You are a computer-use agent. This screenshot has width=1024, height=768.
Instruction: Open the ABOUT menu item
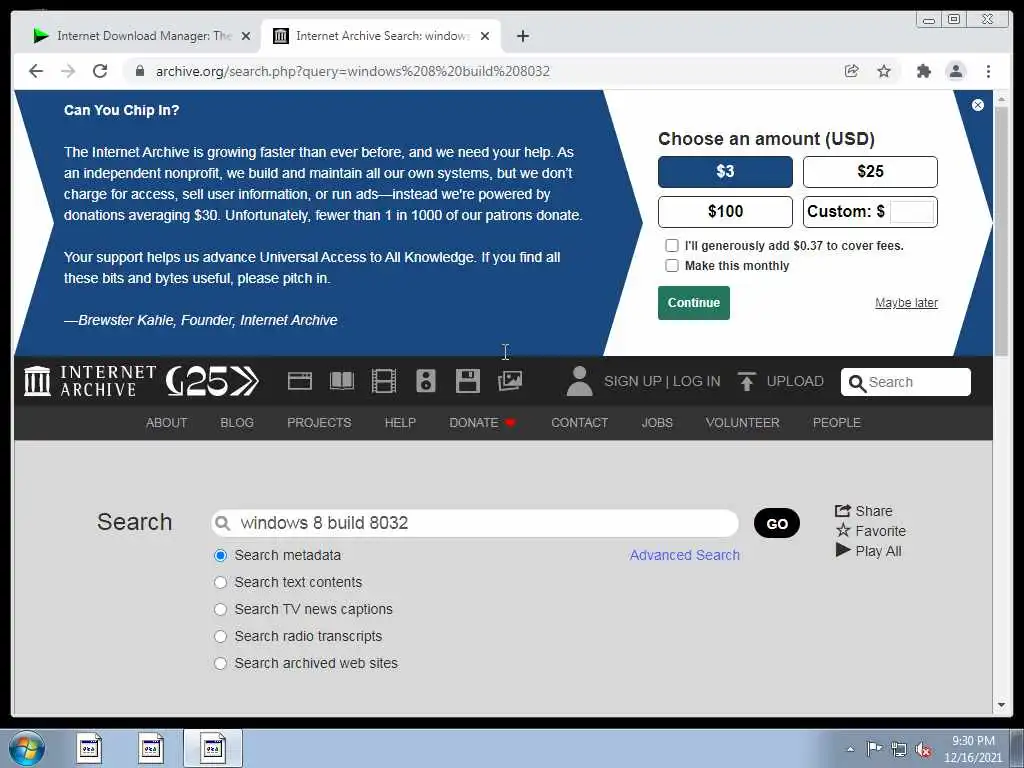167,423
